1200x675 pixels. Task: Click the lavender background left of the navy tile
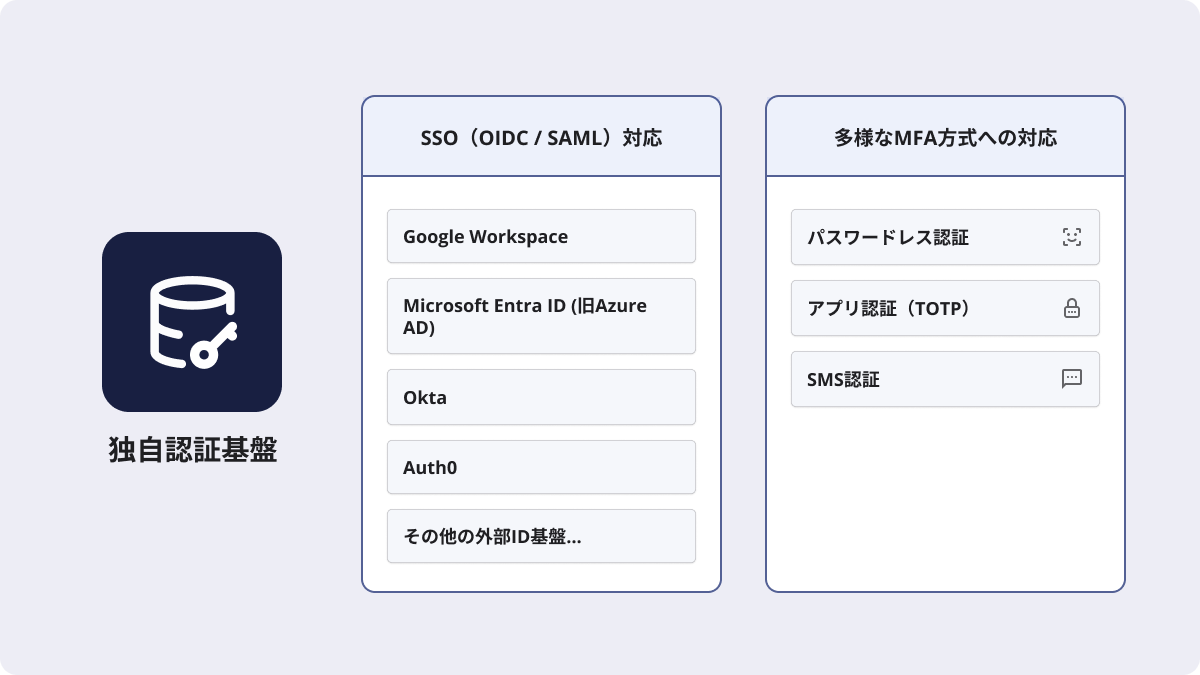50,322
